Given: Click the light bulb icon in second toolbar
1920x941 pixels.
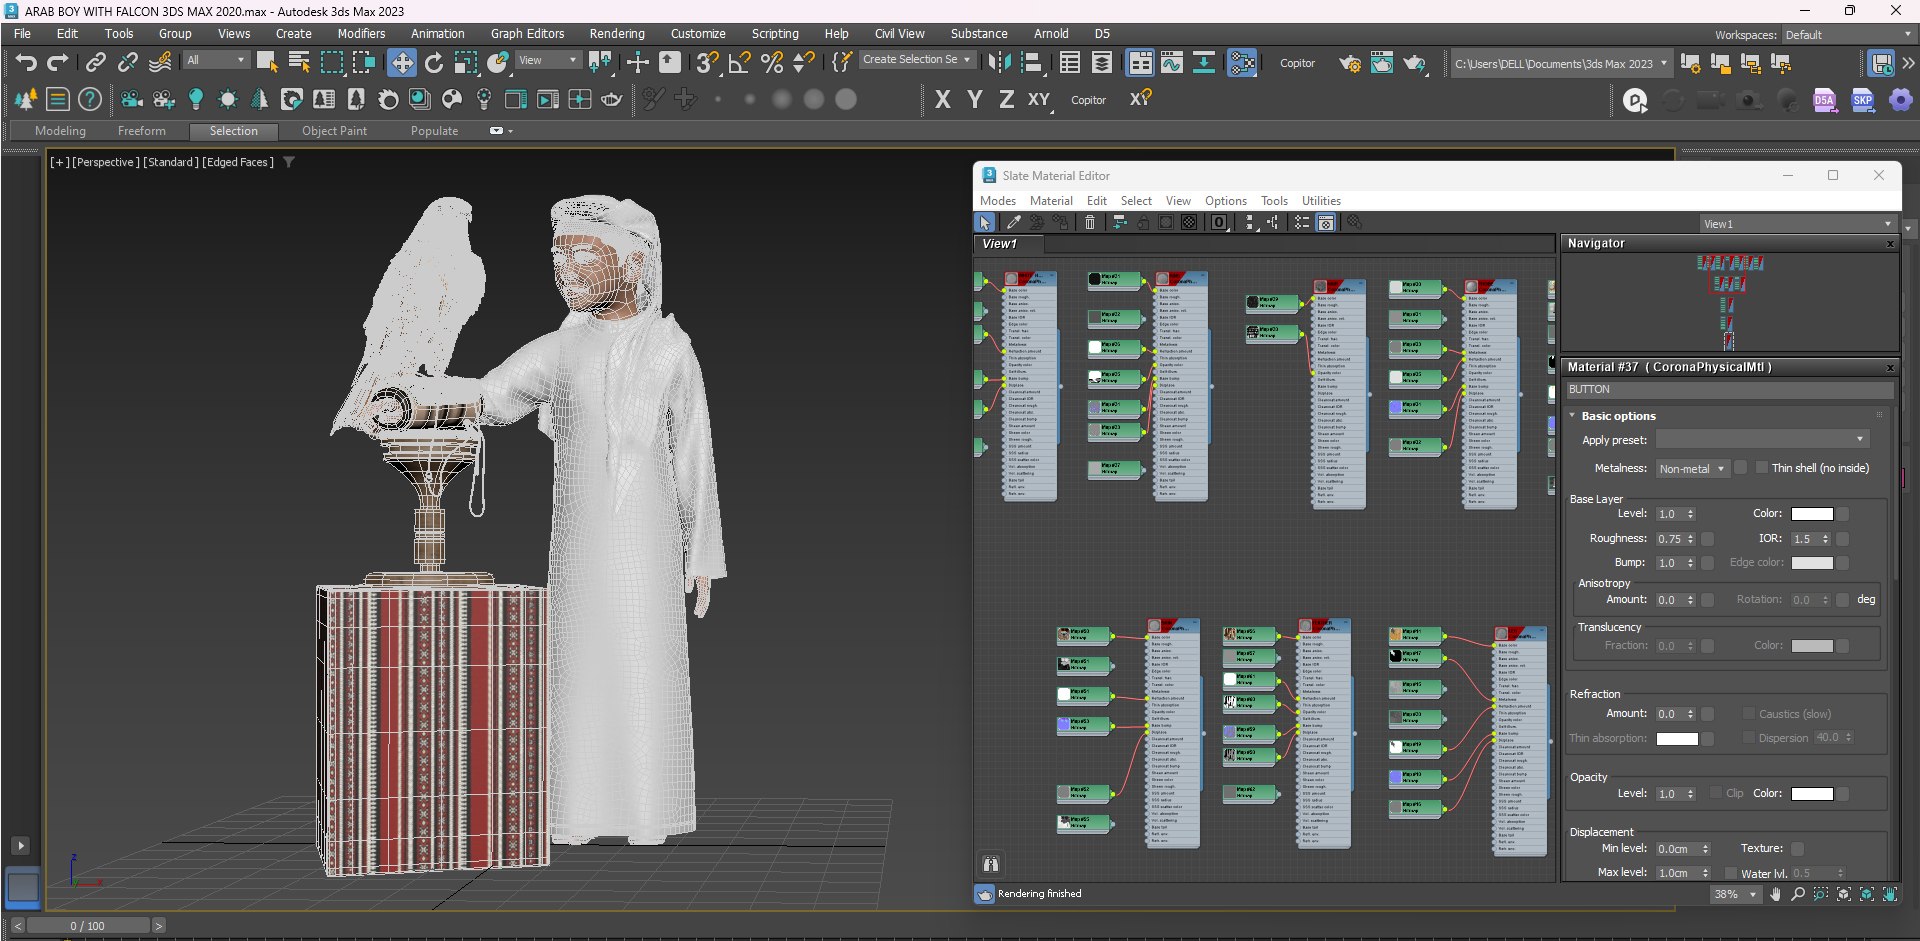Looking at the screenshot, I should click(196, 99).
